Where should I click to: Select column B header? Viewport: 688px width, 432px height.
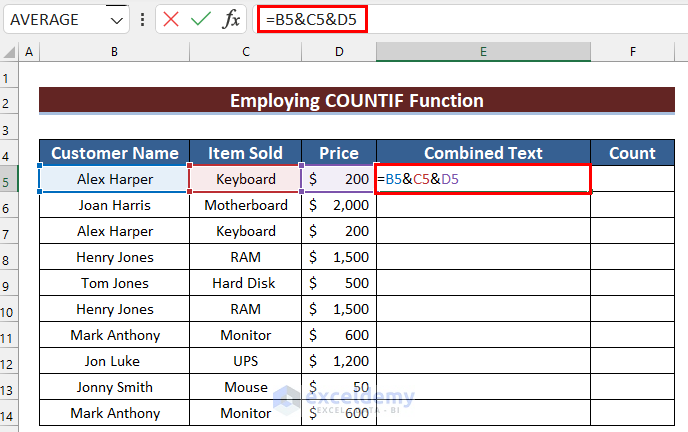point(114,52)
